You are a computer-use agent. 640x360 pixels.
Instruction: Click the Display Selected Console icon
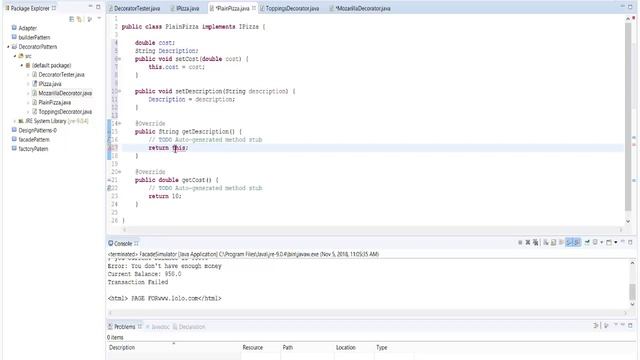coord(596,242)
